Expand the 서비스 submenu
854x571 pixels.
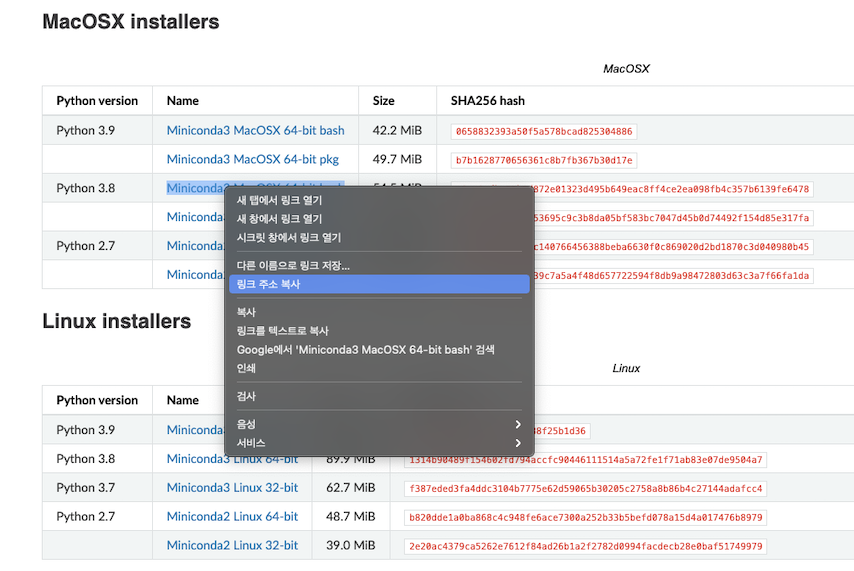[379, 442]
